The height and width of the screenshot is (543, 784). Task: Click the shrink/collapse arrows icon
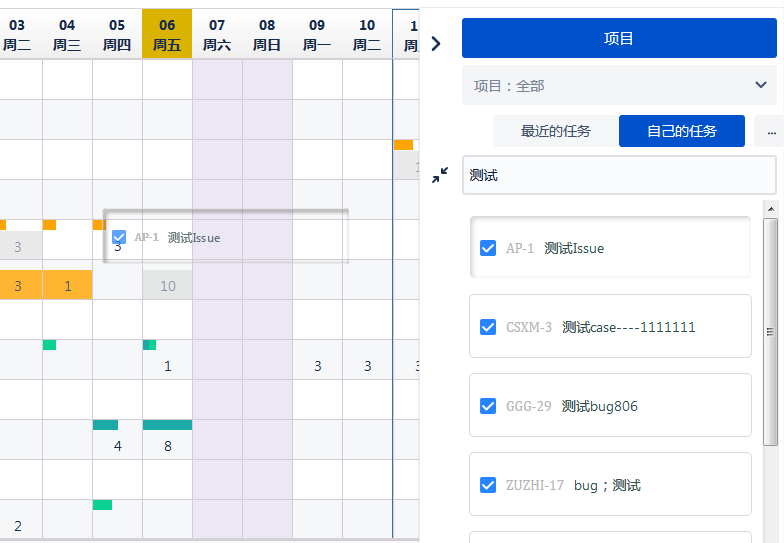440,175
